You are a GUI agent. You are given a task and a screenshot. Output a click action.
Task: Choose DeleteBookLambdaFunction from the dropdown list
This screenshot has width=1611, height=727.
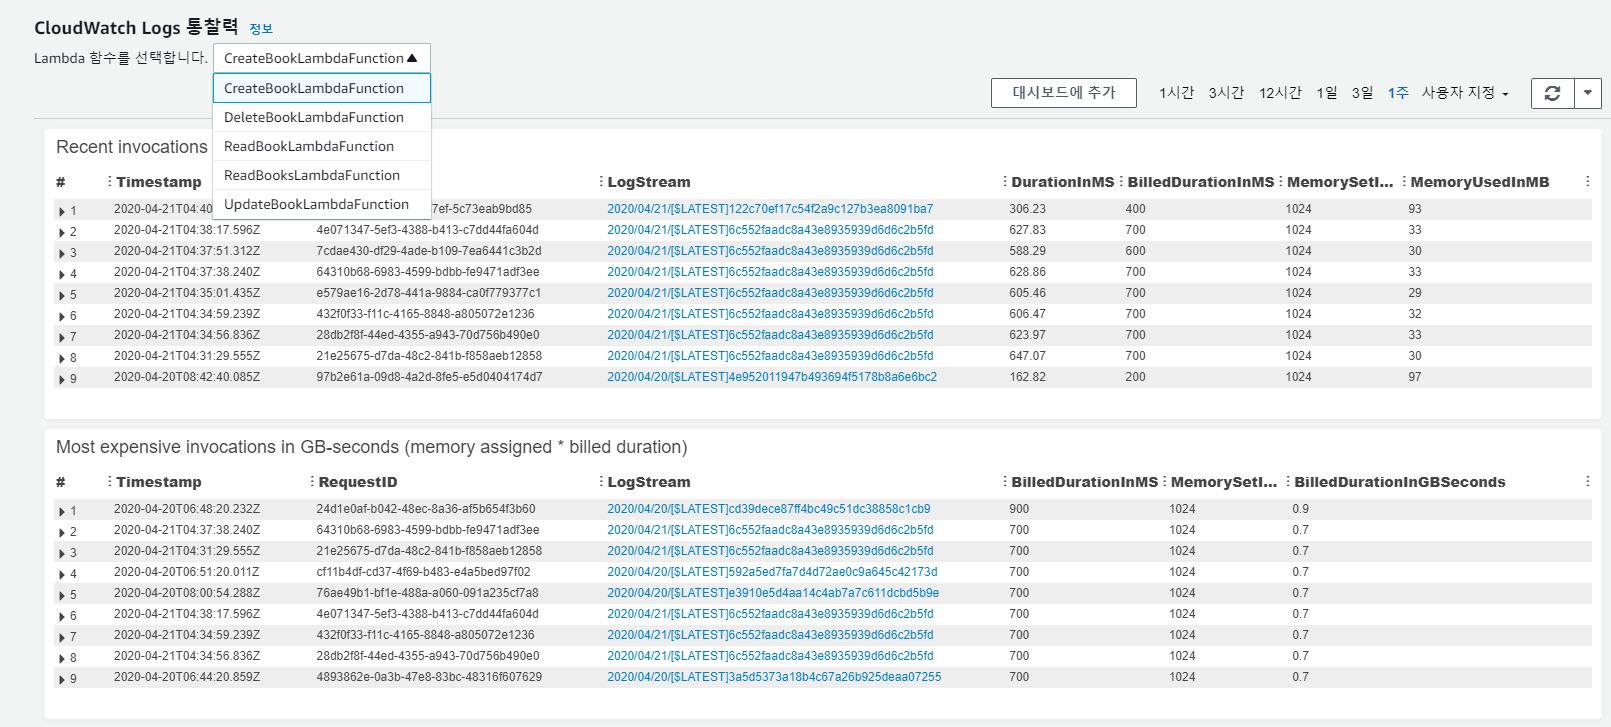[x=321, y=117]
